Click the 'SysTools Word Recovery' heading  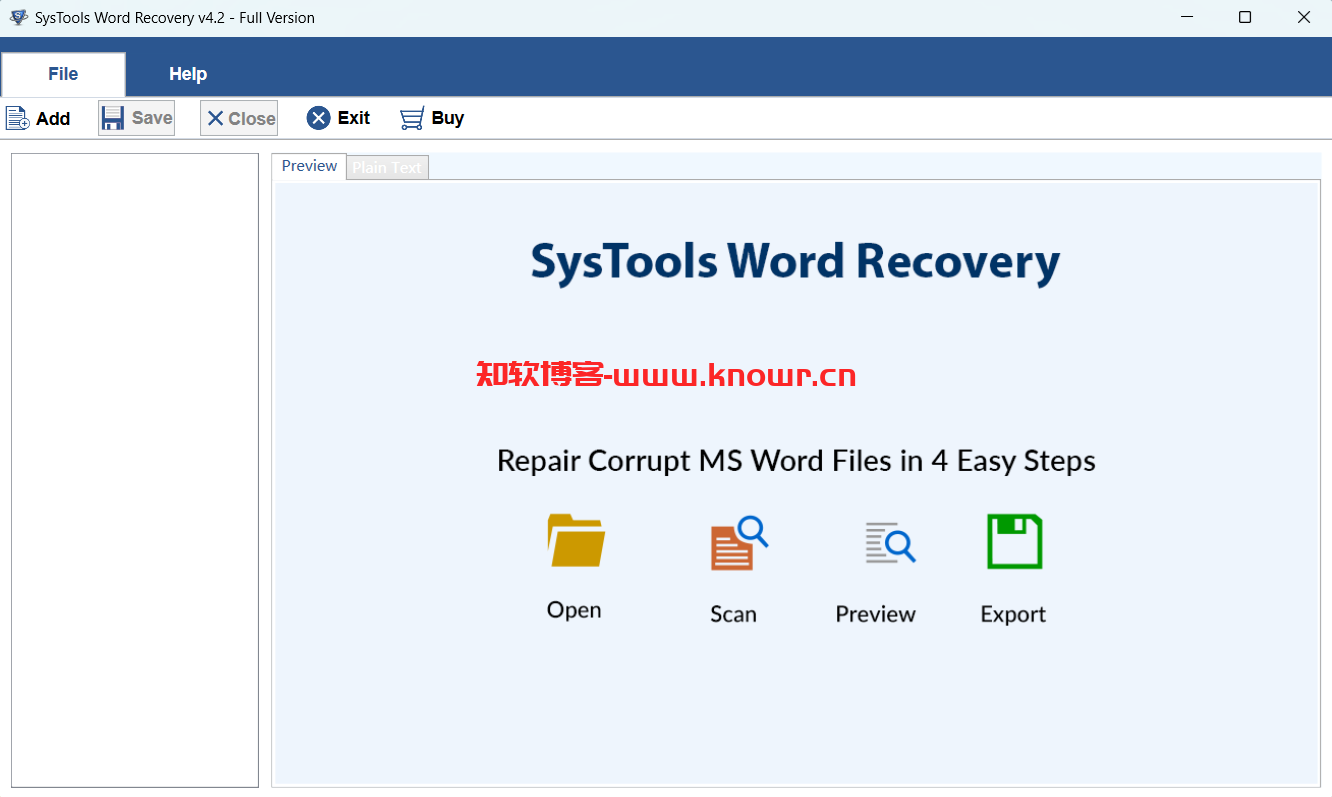(795, 262)
